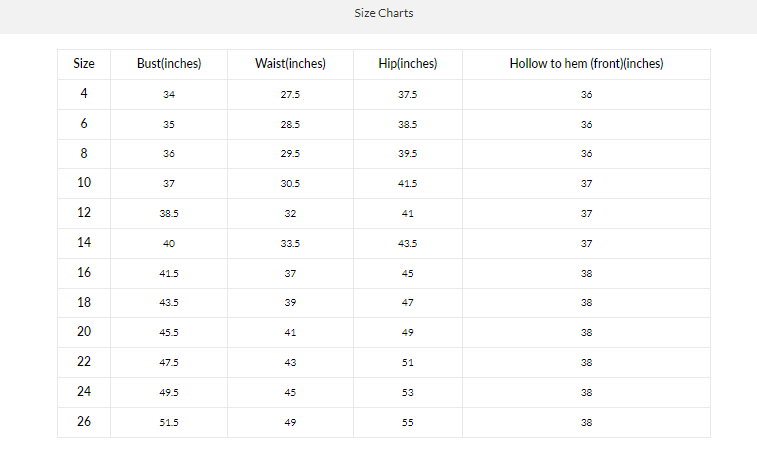Click the Hollow to hem (front) header
The image size is (757, 458).
tap(586, 64)
